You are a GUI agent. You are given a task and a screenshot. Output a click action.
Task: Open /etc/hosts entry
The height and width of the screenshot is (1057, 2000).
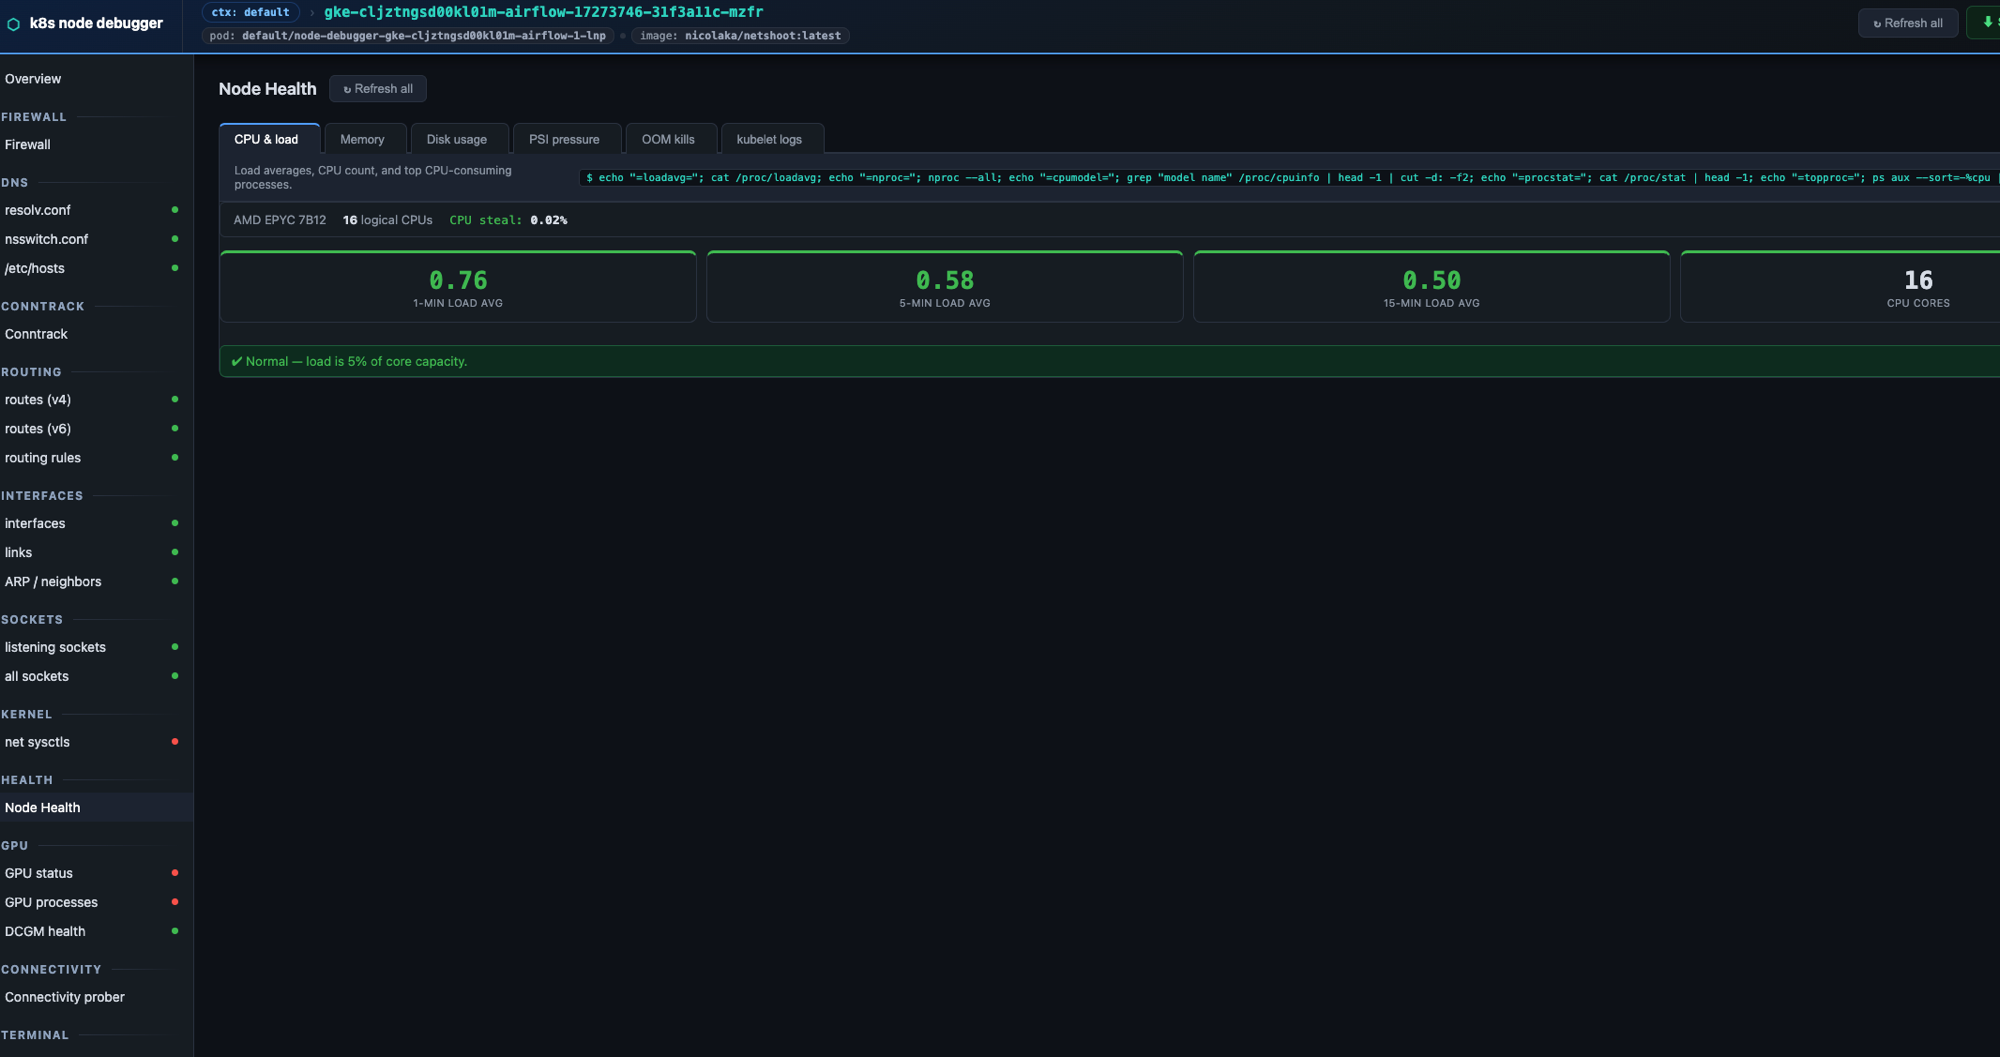click(35, 268)
